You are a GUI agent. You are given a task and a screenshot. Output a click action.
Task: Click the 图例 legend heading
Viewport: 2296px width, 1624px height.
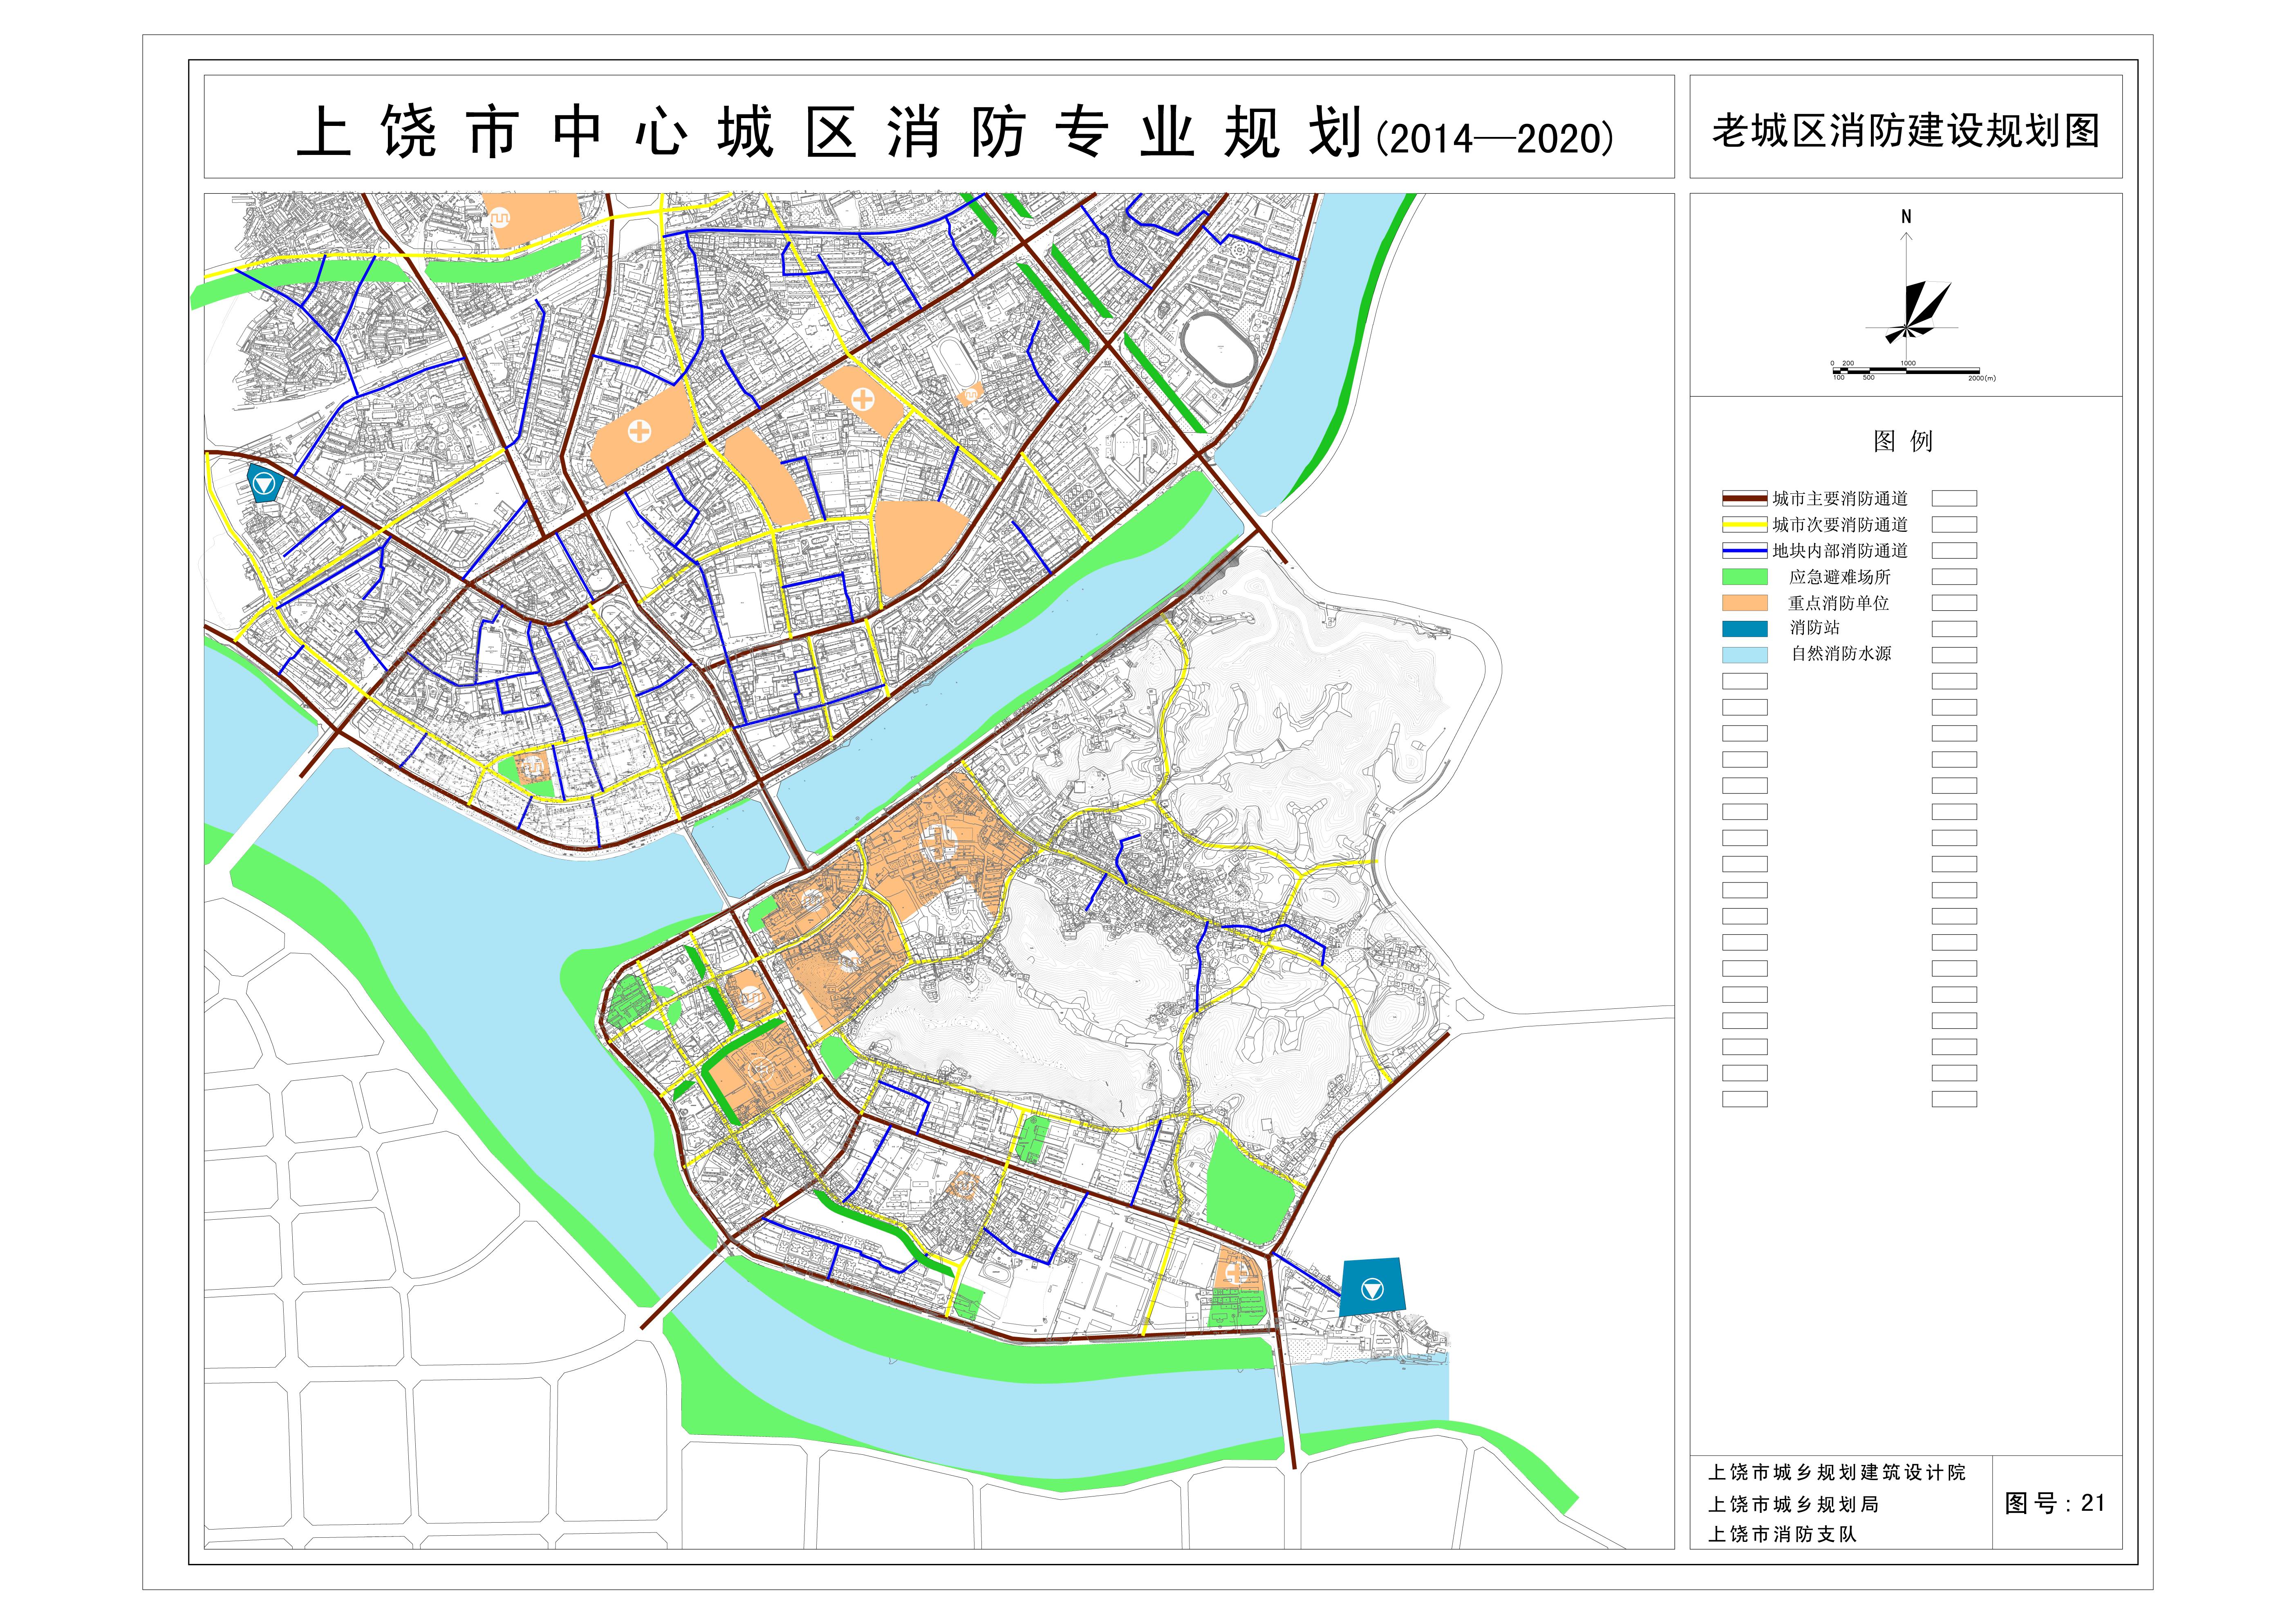[x=1904, y=441]
